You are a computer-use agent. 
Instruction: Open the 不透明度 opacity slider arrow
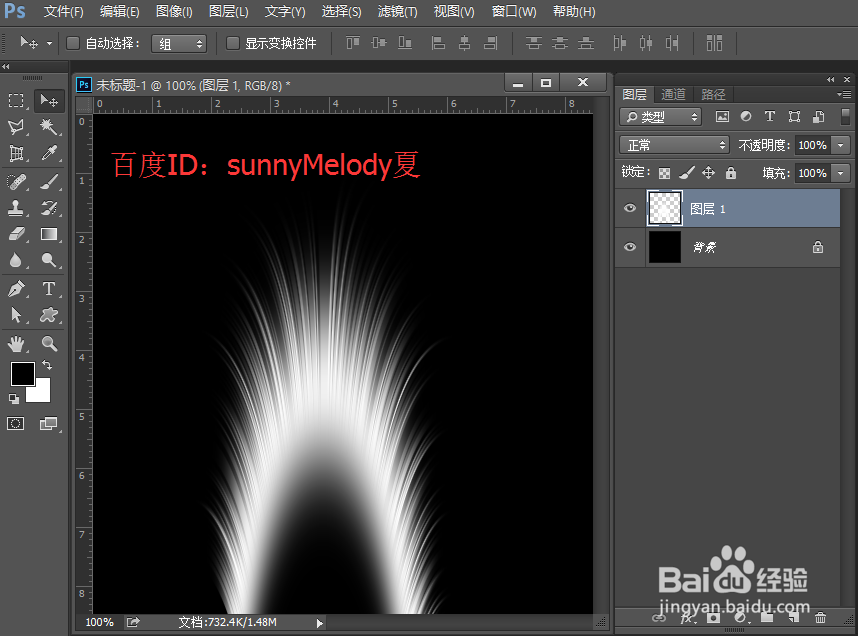coord(840,145)
